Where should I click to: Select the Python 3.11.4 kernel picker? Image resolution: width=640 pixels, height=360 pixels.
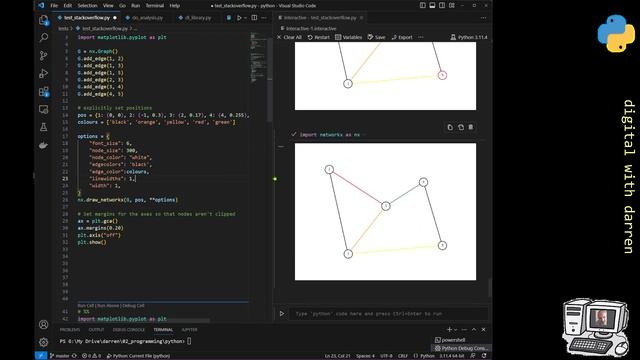click(469, 37)
